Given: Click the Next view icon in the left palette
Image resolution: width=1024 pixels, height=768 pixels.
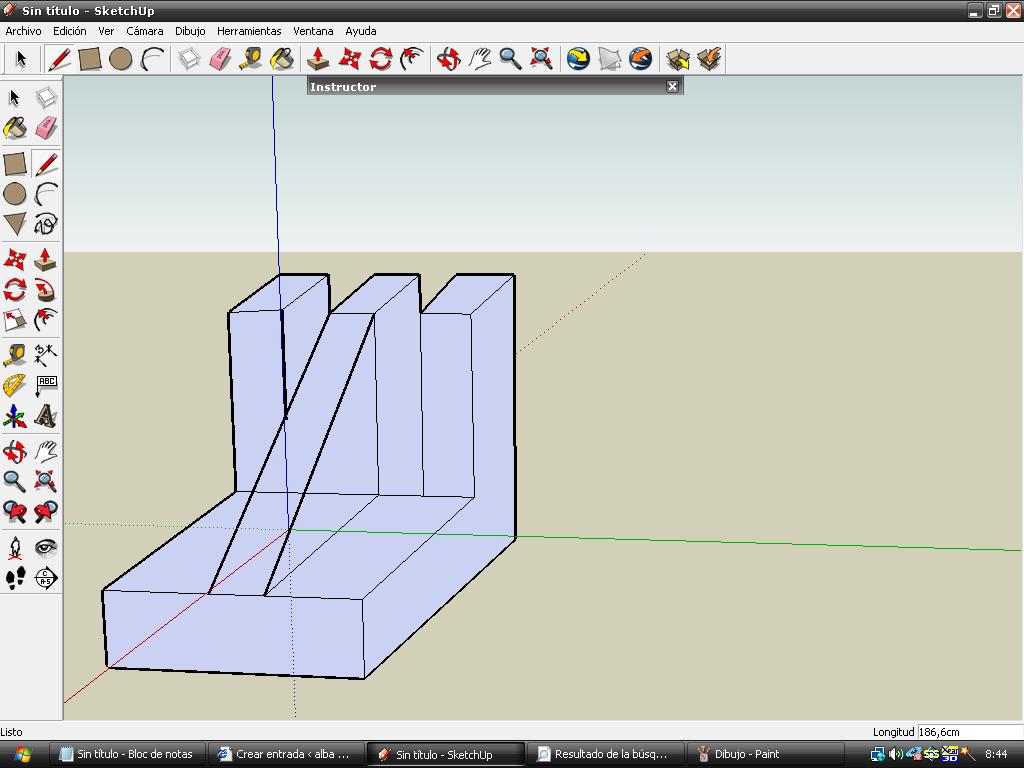Looking at the screenshot, I should pos(46,512).
